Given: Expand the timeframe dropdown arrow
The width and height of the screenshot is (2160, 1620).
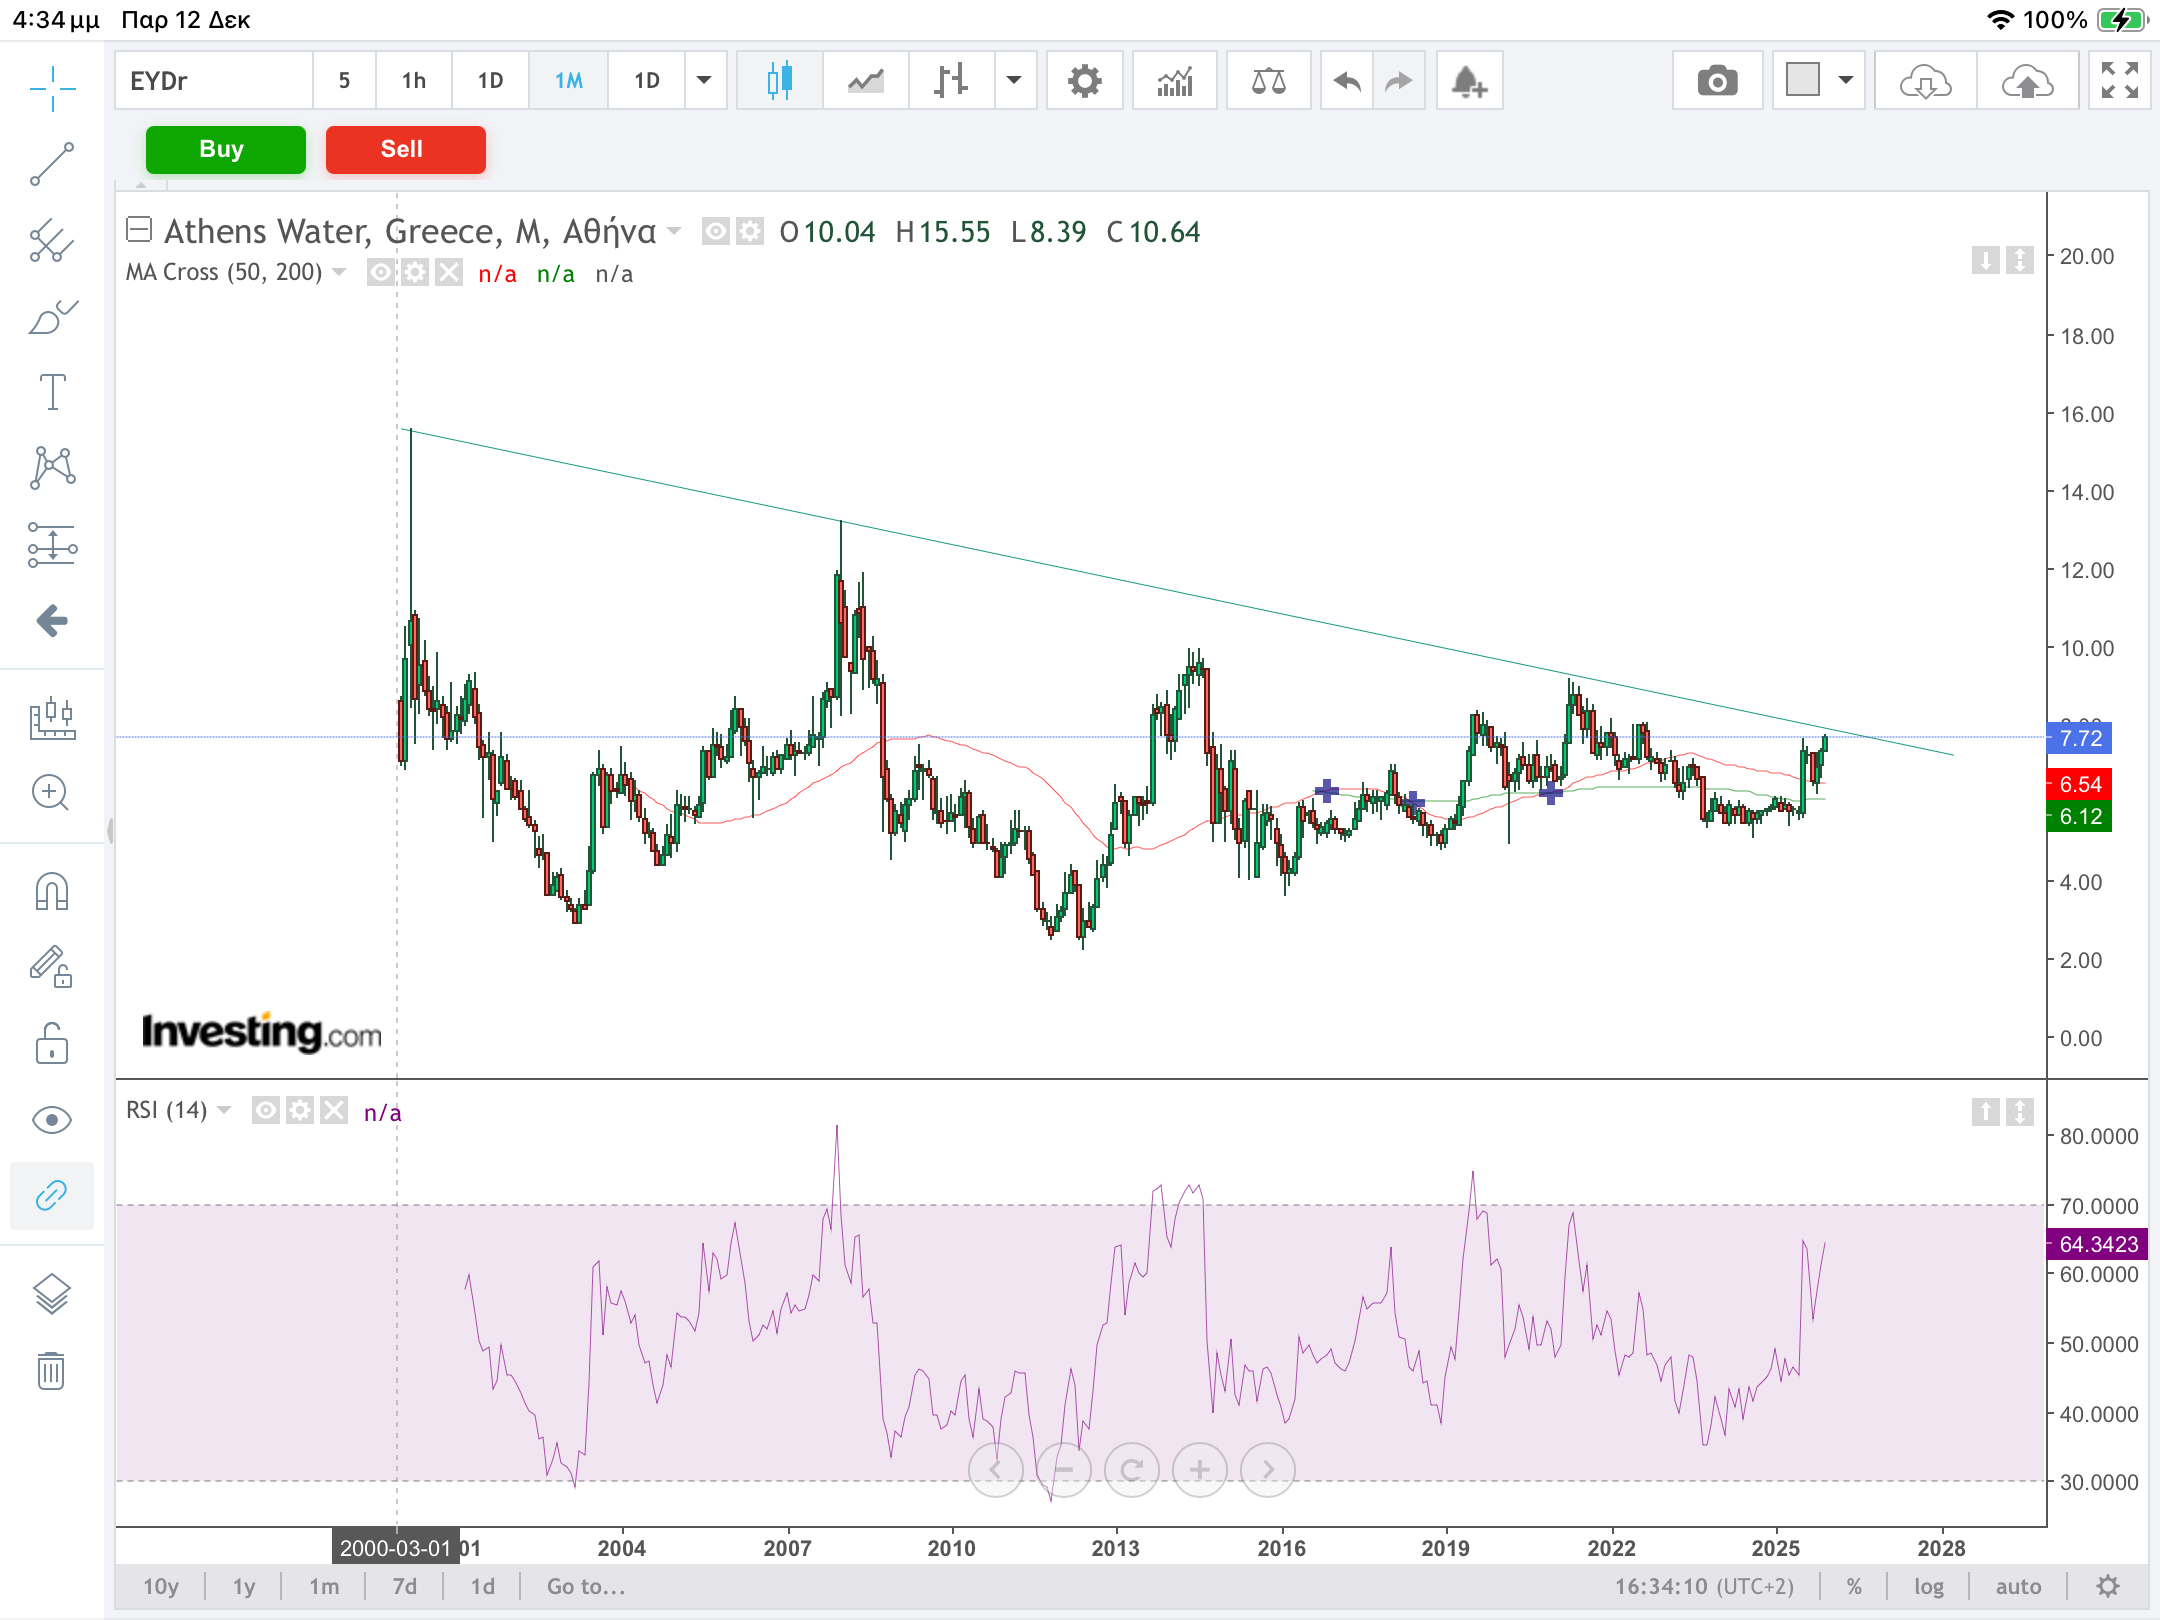Looking at the screenshot, I should click(x=704, y=81).
